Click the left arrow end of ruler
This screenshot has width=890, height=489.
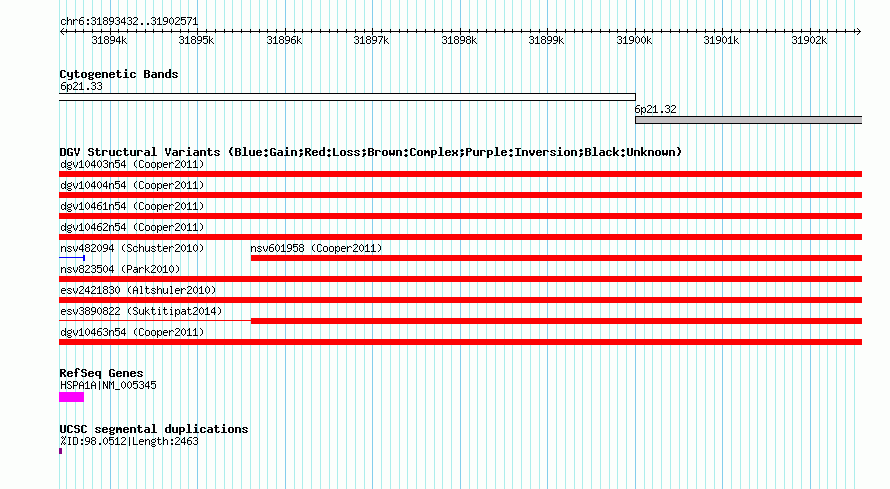click(x=62, y=32)
